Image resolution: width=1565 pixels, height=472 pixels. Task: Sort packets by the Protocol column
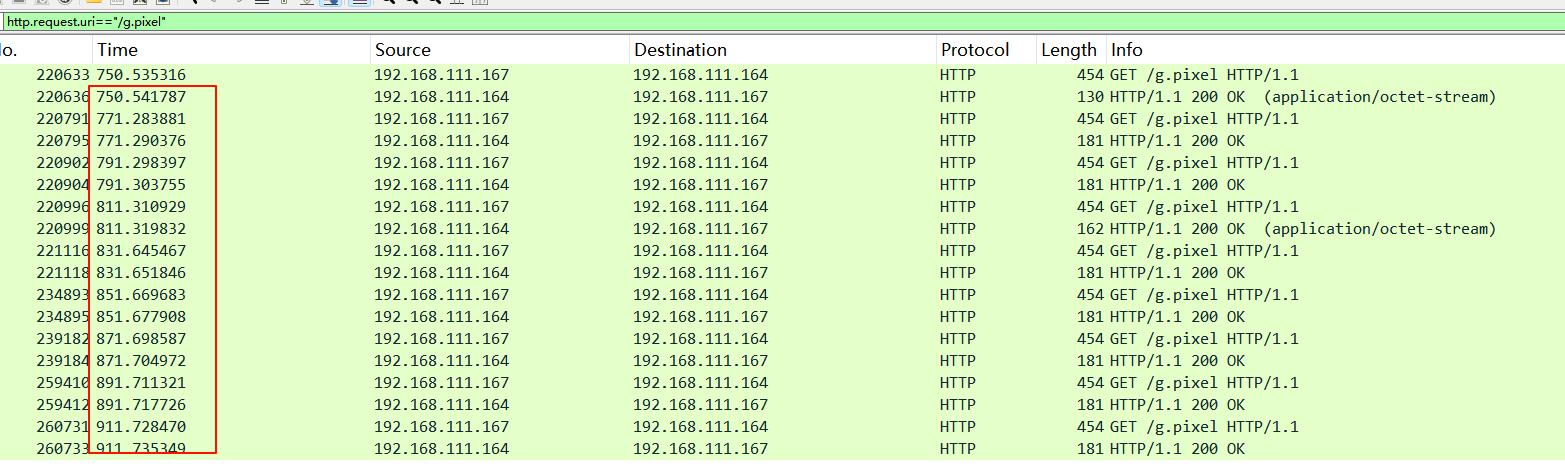click(974, 50)
